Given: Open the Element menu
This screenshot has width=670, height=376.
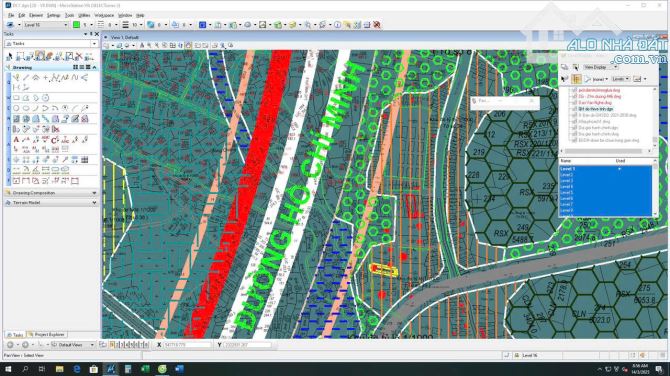Looking at the screenshot, I should pos(36,15).
